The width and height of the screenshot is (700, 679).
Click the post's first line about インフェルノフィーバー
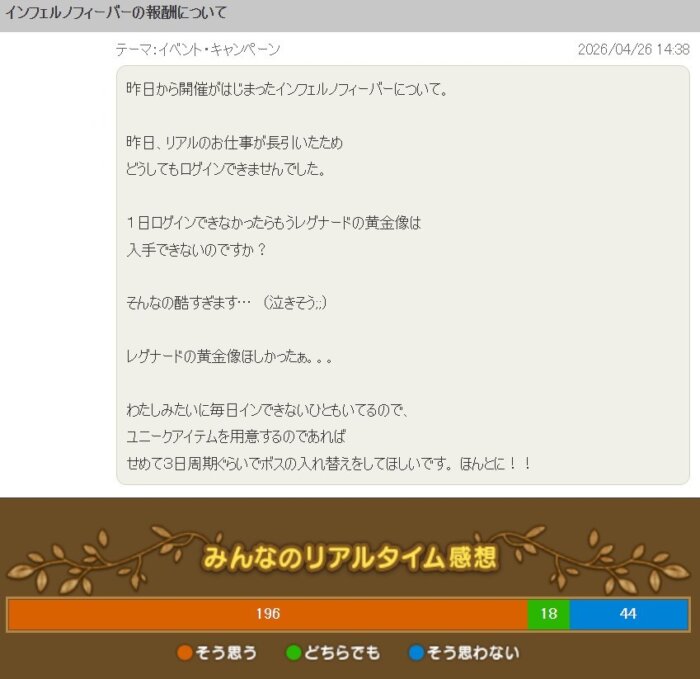point(288,89)
